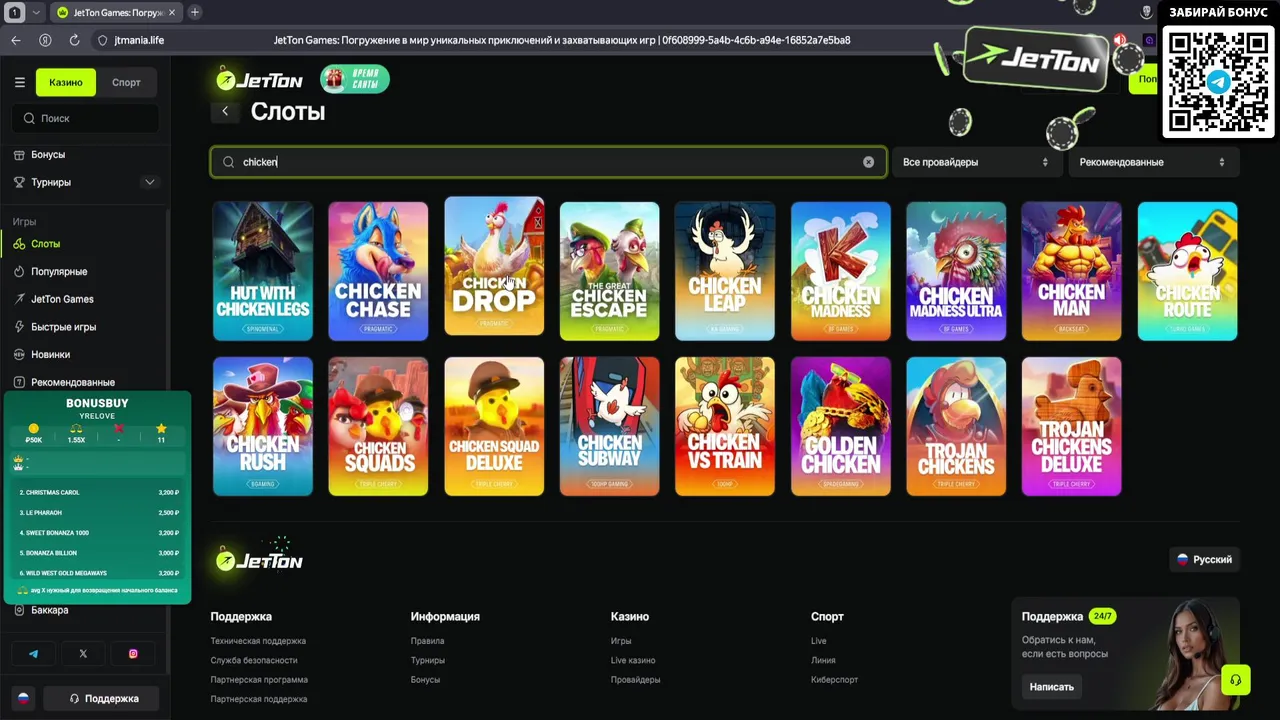Open the hamburger menu in sidebar
The image size is (1280, 720).
click(x=19, y=82)
